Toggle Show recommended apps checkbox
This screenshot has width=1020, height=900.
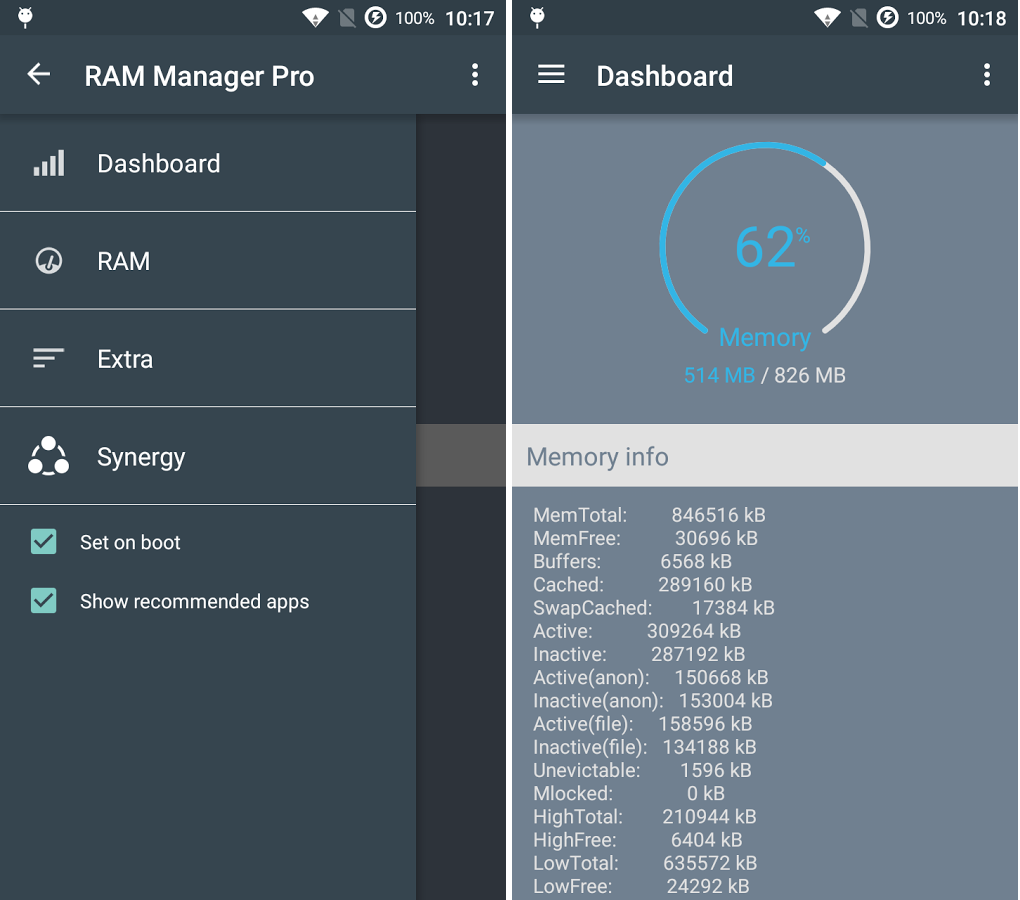click(x=44, y=601)
